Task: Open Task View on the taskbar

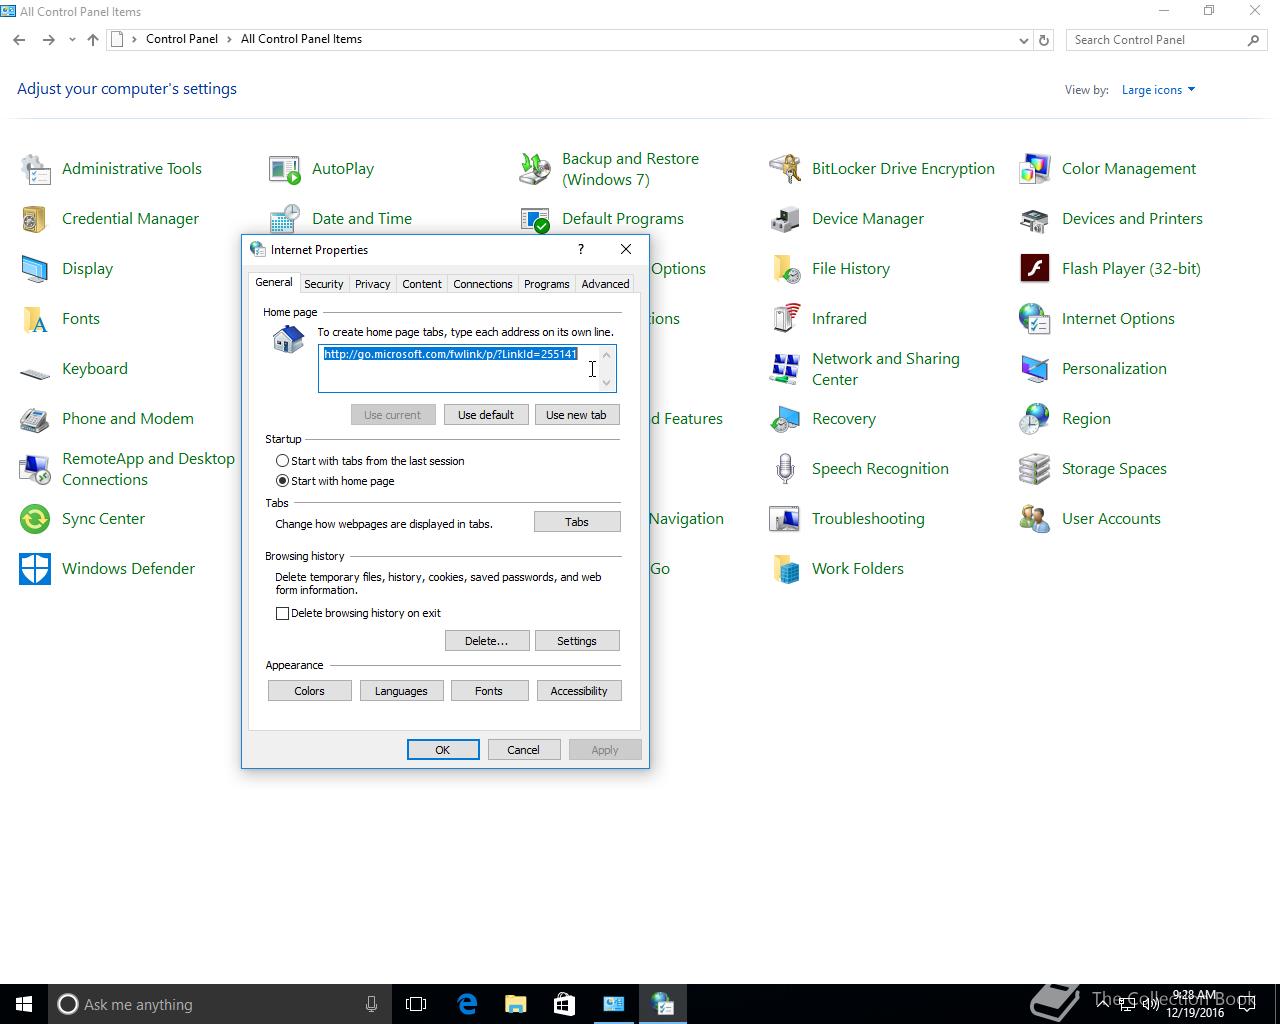Action: (x=416, y=1004)
